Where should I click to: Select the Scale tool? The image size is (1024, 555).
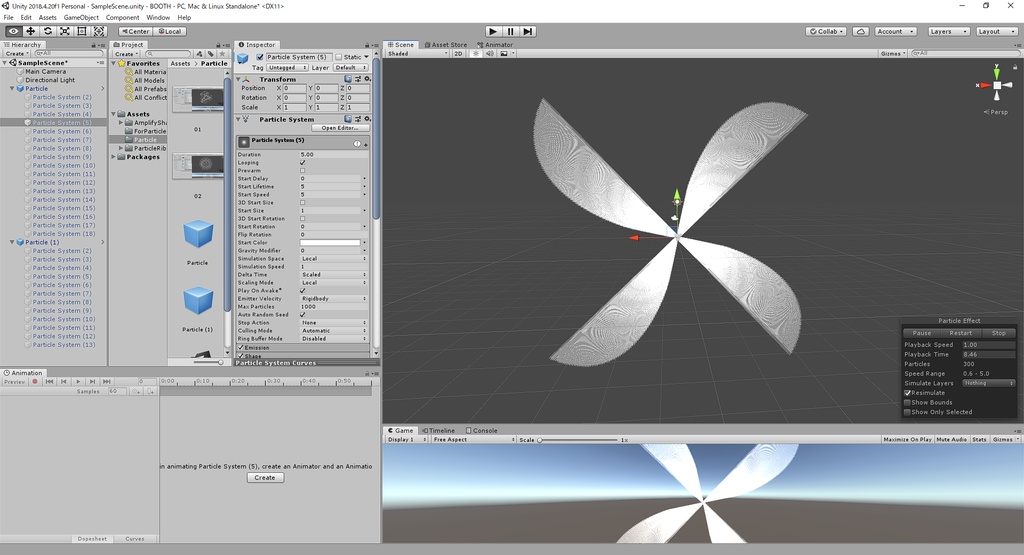pyautogui.click(x=65, y=31)
